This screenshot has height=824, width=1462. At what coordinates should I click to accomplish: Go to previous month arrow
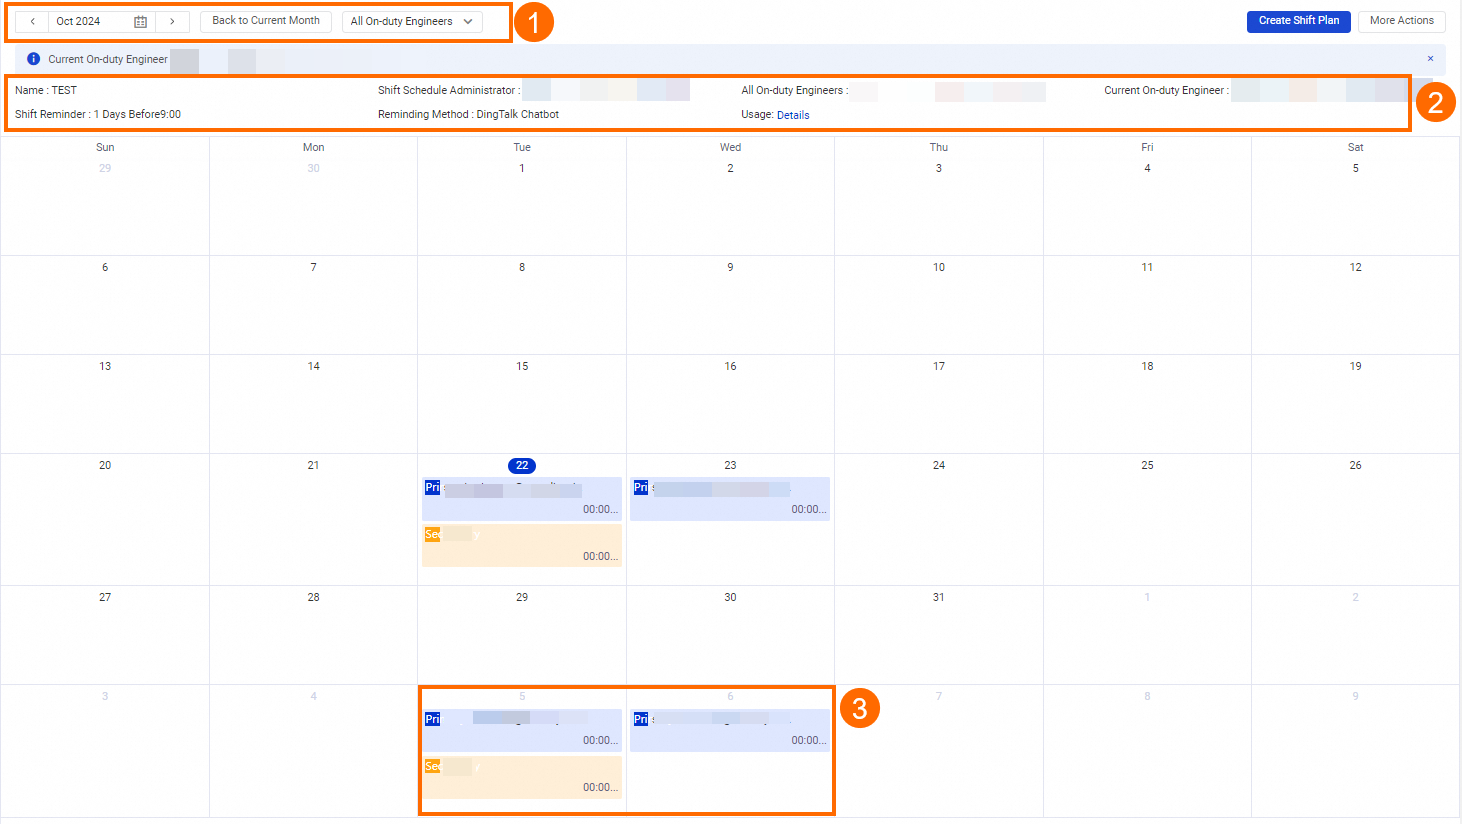[32, 21]
